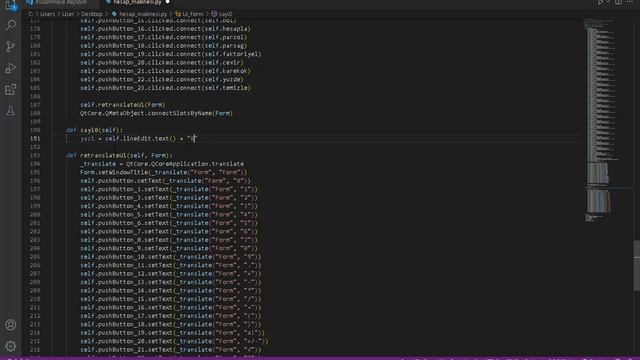The image size is (640, 360).
Task: Open the Extensions view
Action: tap(11, 89)
